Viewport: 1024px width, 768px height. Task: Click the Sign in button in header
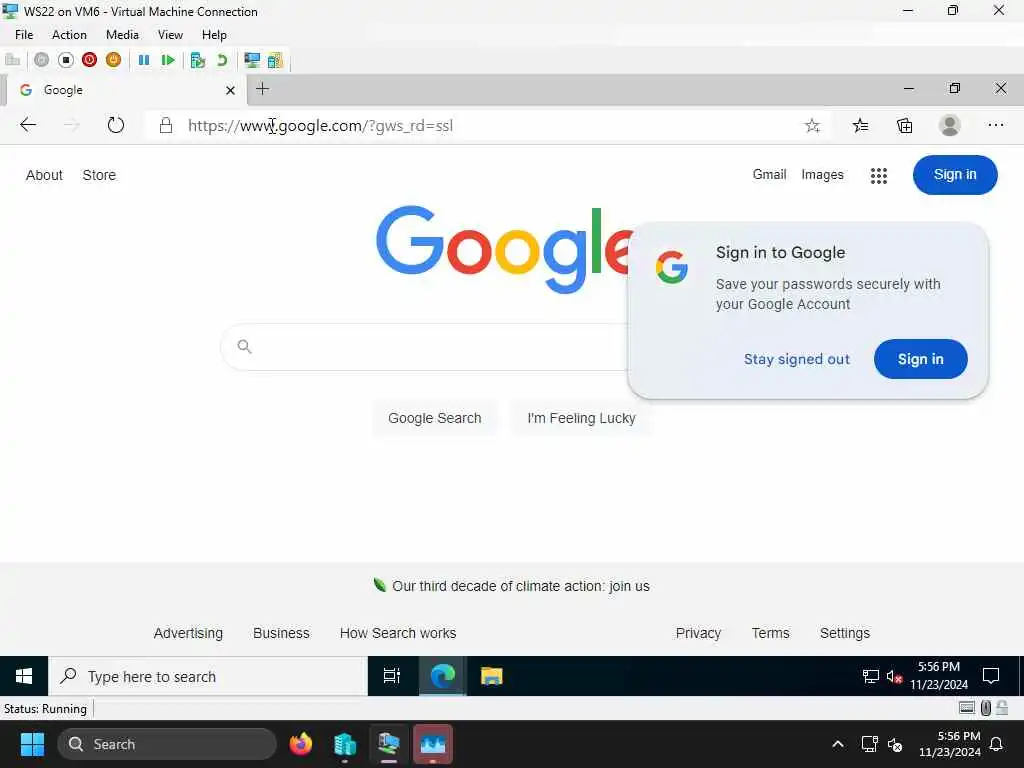pyautogui.click(x=955, y=174)
